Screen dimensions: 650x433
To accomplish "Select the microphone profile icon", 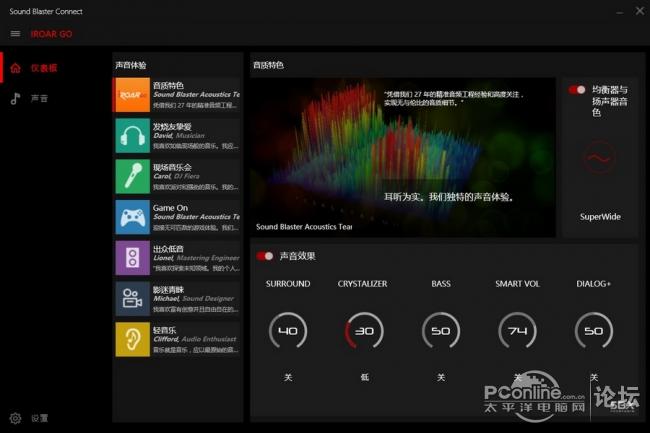I will (x=132, y=176).
